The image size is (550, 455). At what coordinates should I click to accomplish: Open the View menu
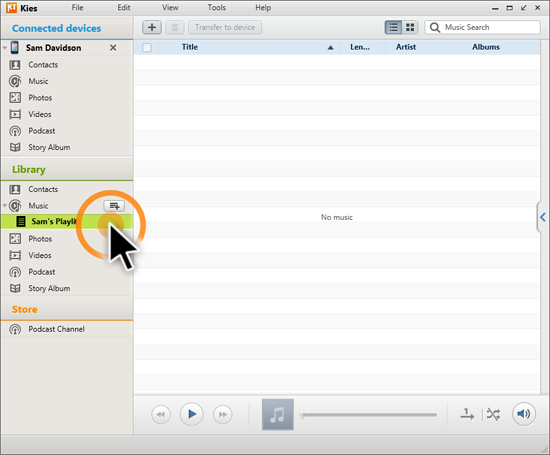170,7
